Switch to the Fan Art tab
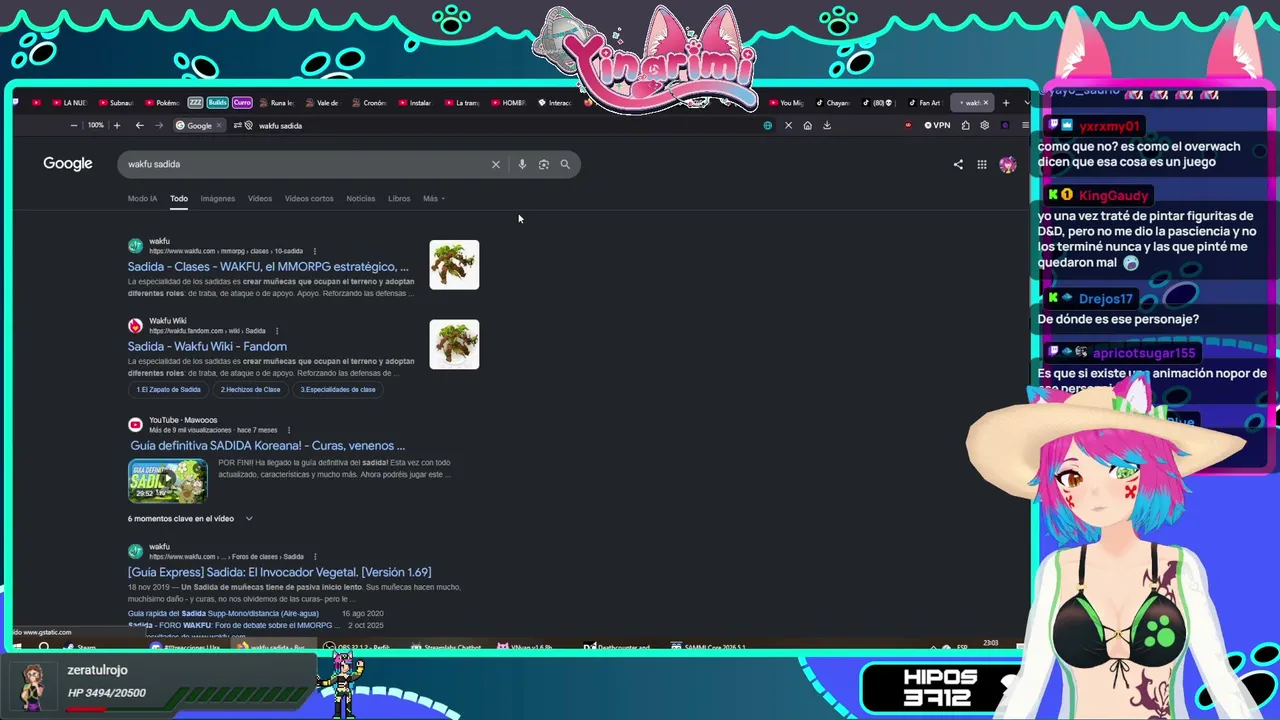 click(x=925, y=103)
